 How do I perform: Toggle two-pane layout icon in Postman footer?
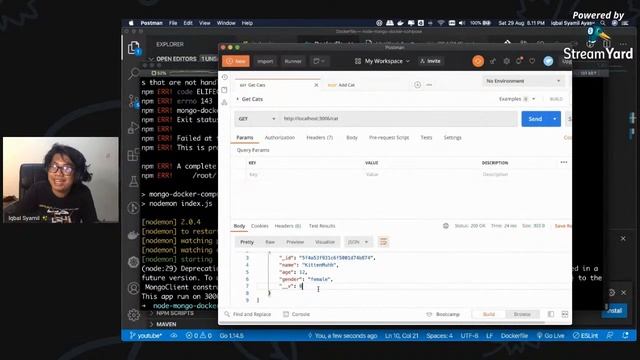(x=551, y=314)
